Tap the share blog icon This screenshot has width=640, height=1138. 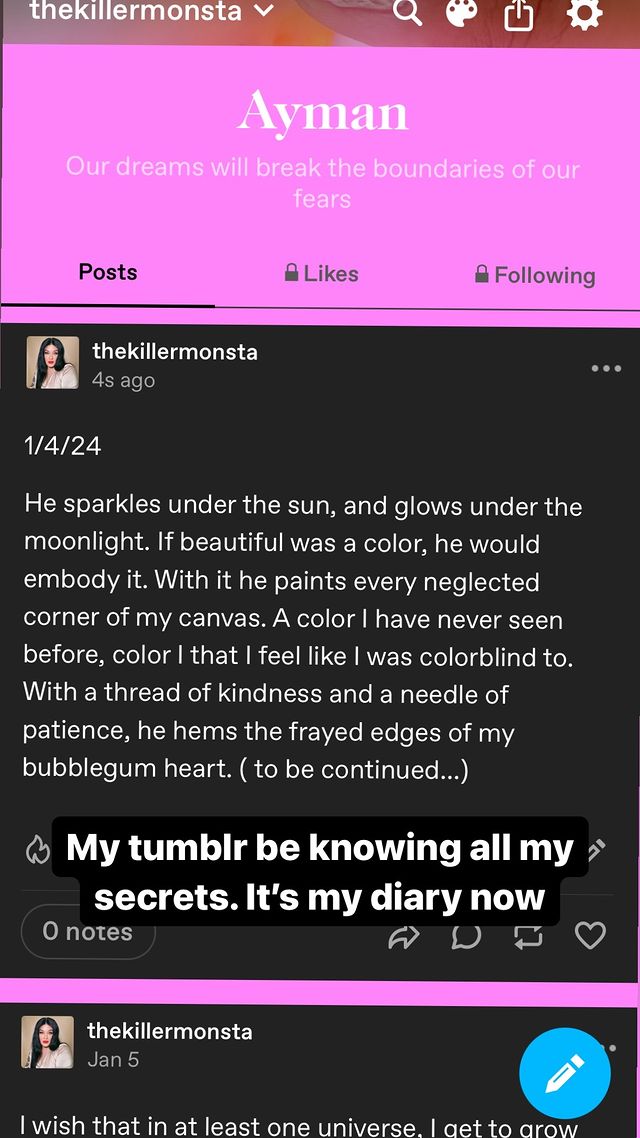click(518, 13)
